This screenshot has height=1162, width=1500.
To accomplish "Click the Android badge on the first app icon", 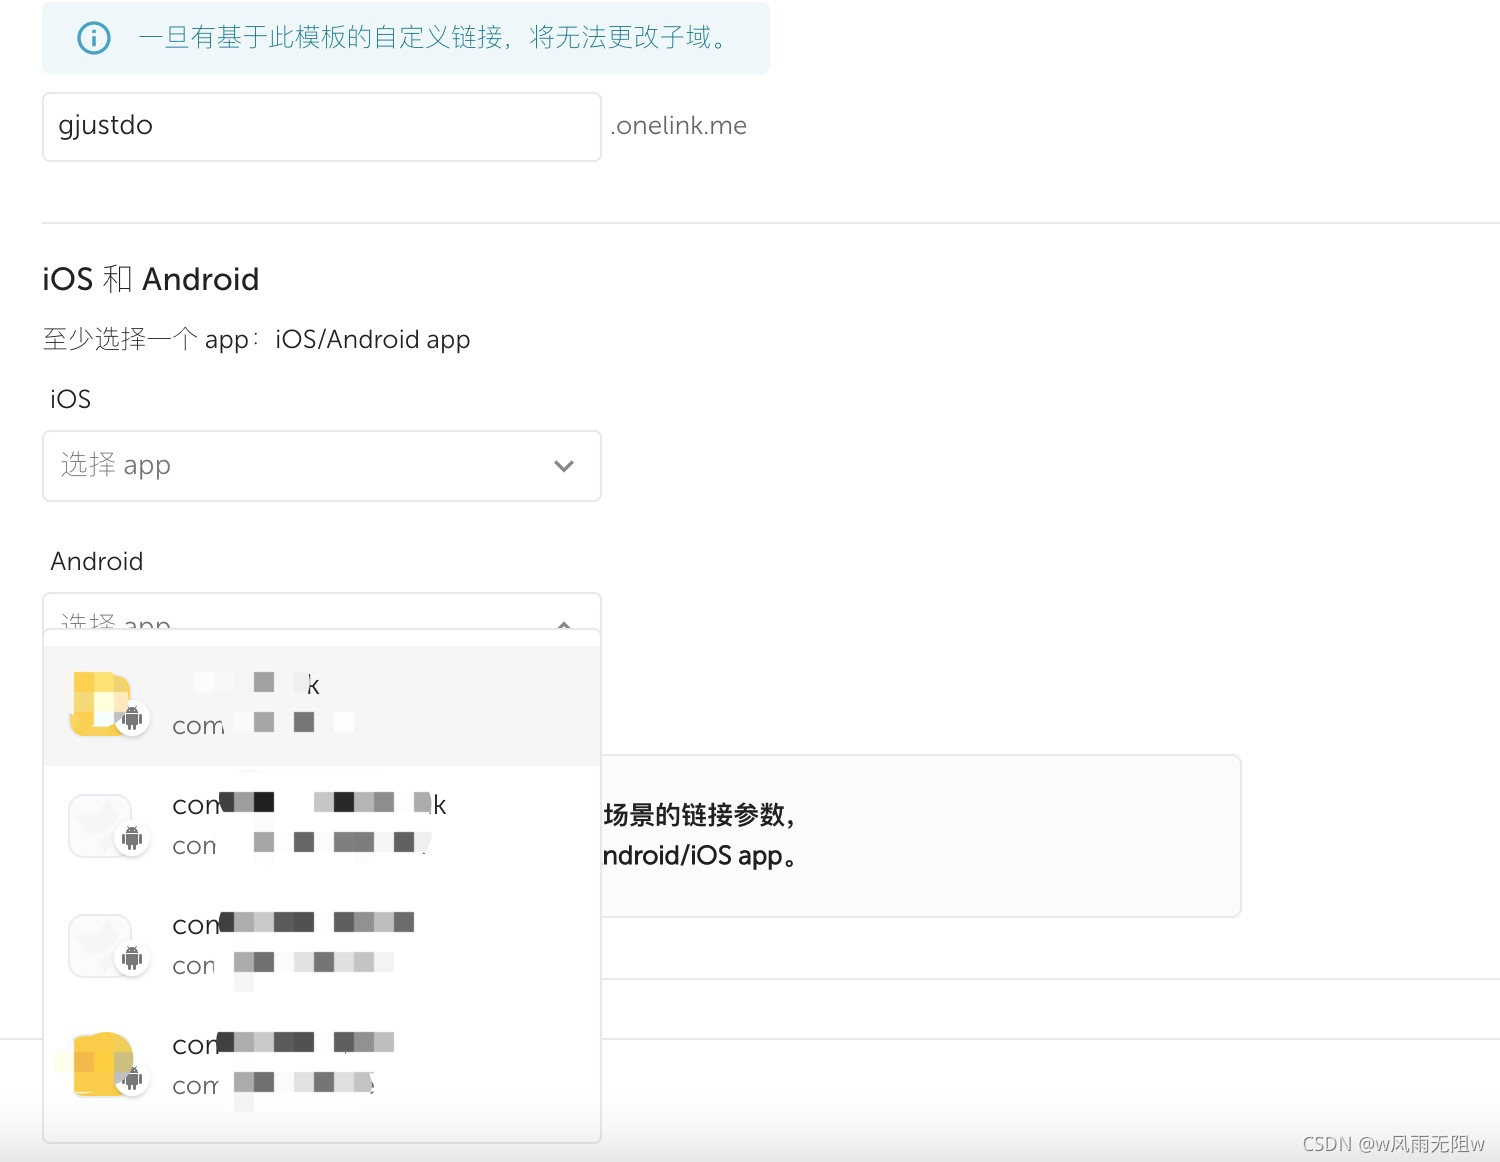I will click(x=132, y=718).
